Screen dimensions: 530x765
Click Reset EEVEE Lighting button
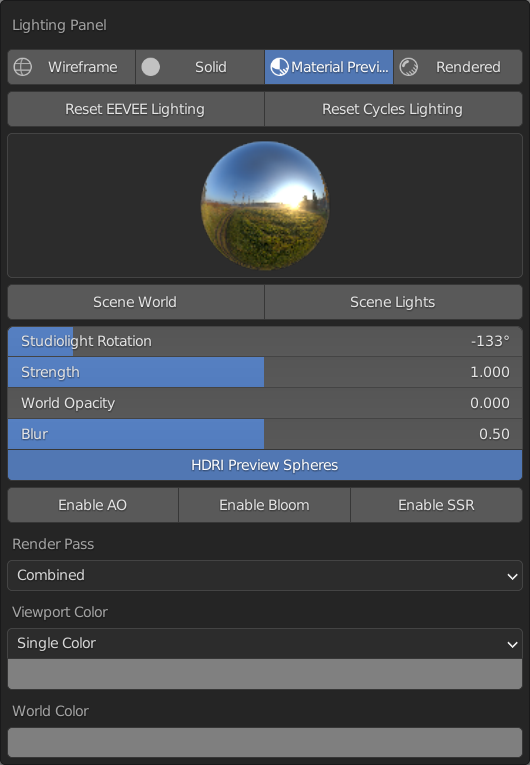(136, 109)
